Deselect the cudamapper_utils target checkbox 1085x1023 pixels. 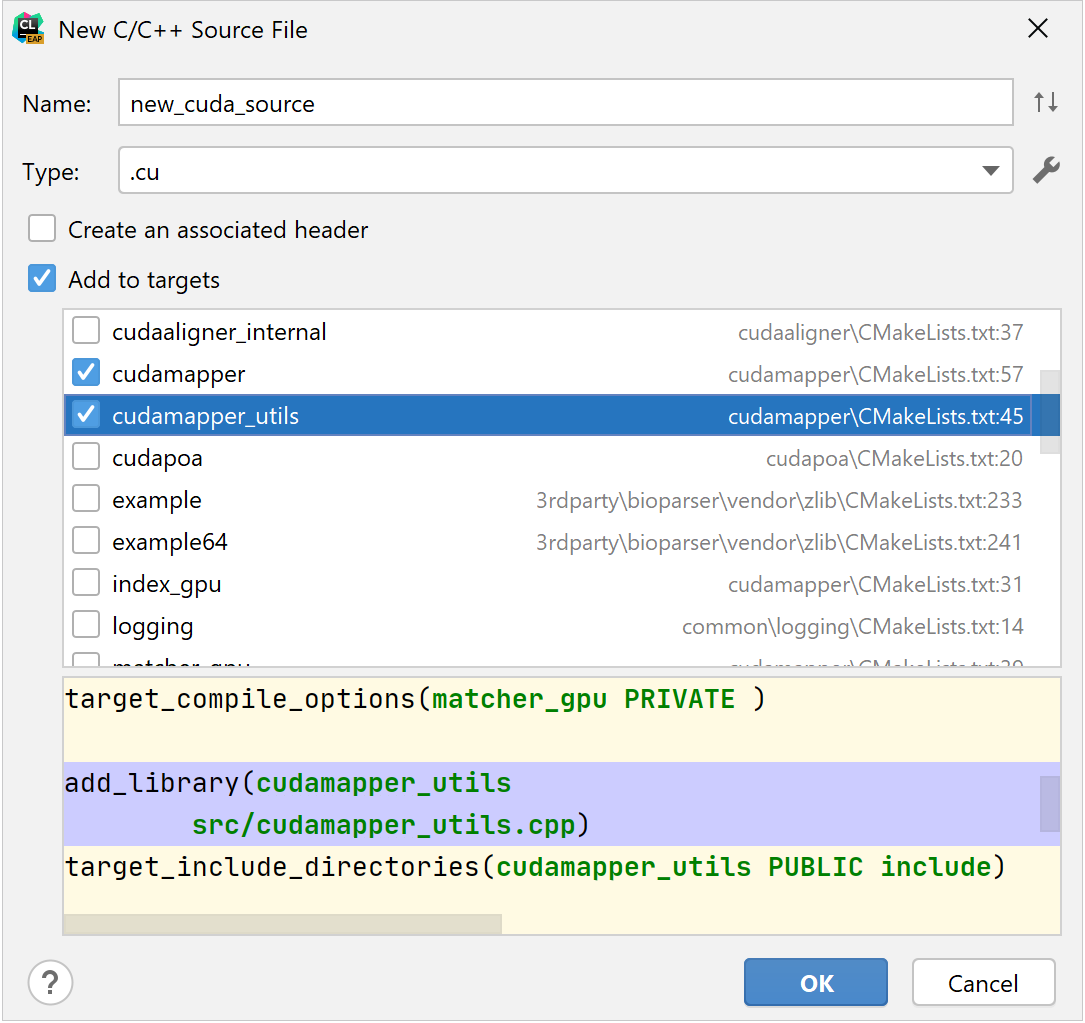click(x=86, y=414)
